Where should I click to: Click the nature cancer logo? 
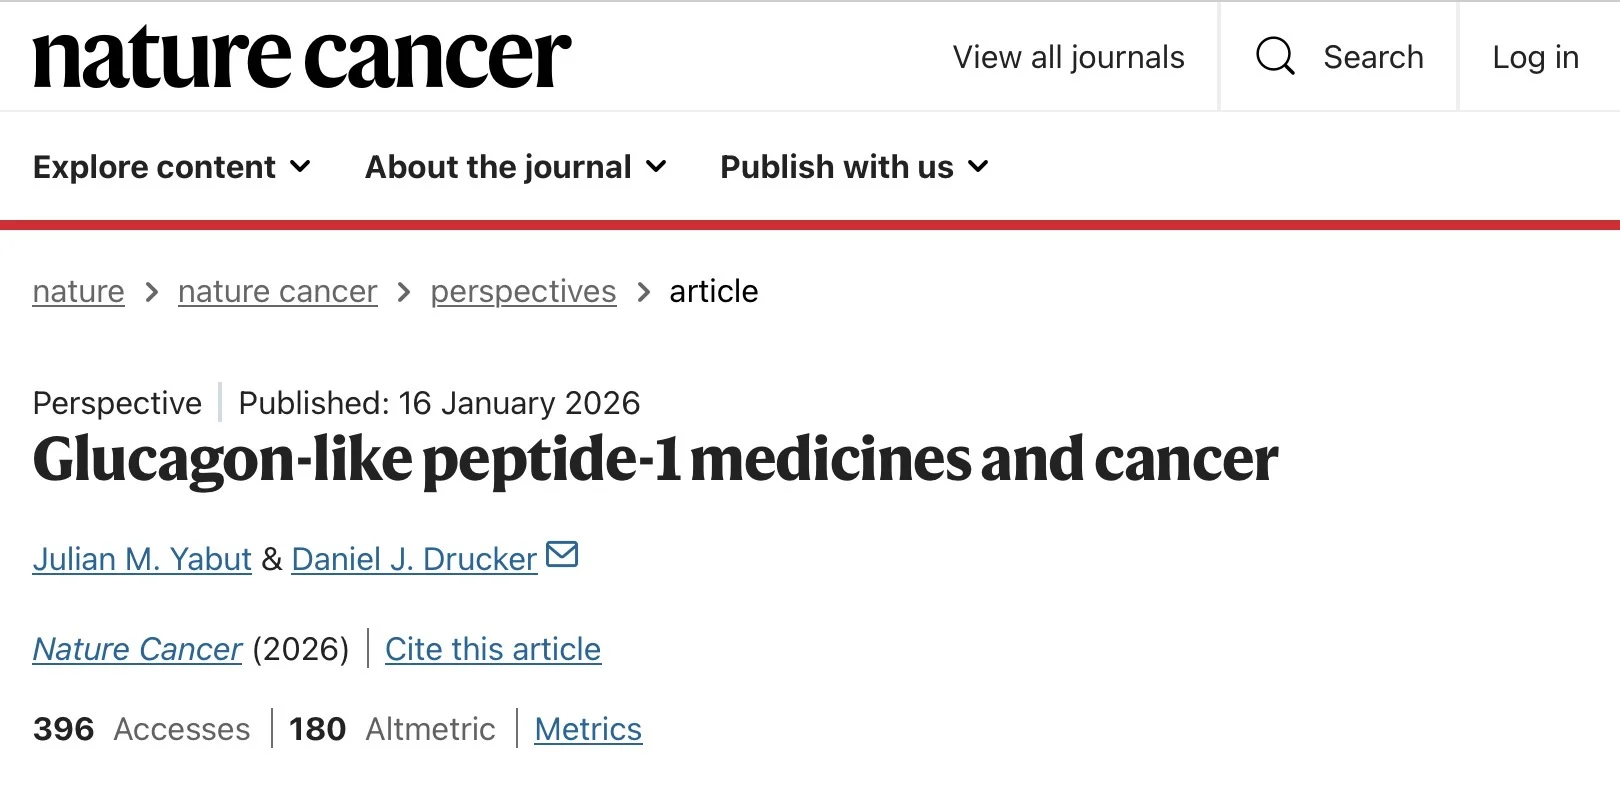tap(302, 57)
